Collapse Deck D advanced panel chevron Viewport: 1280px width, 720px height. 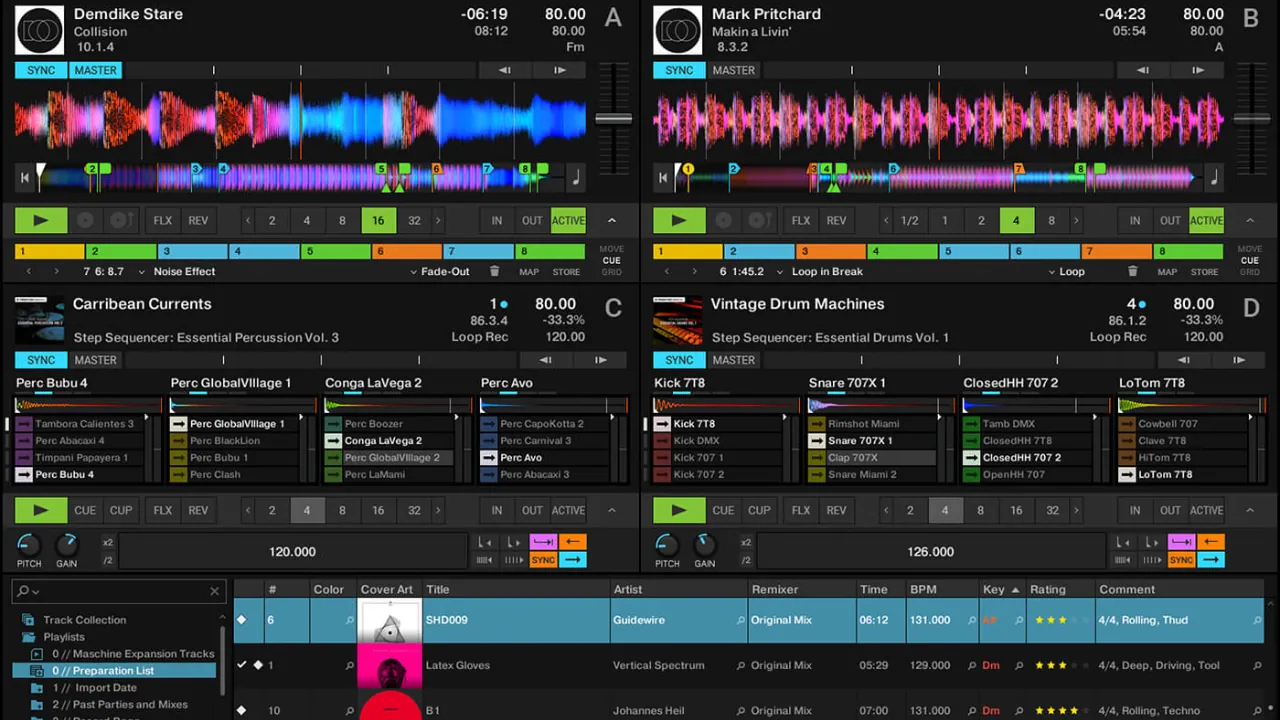point(1250,510)
